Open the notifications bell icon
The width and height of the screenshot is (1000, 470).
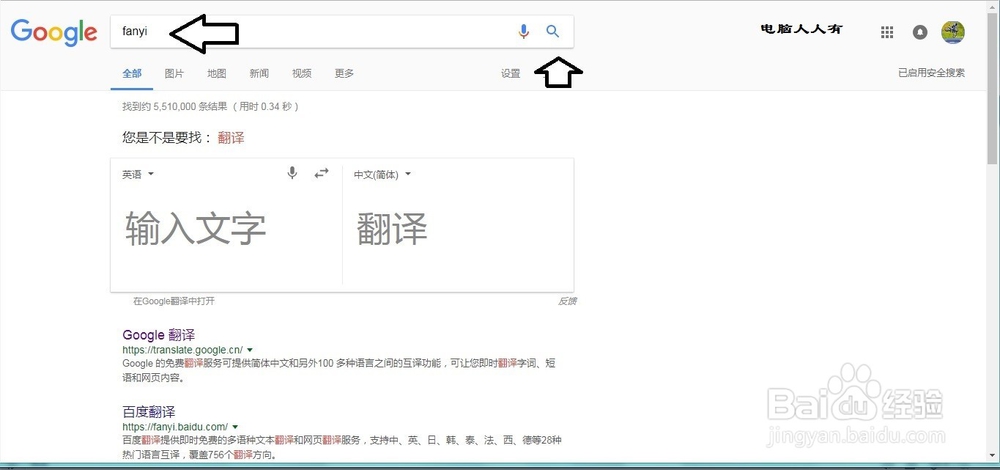[x=920, y=33]
